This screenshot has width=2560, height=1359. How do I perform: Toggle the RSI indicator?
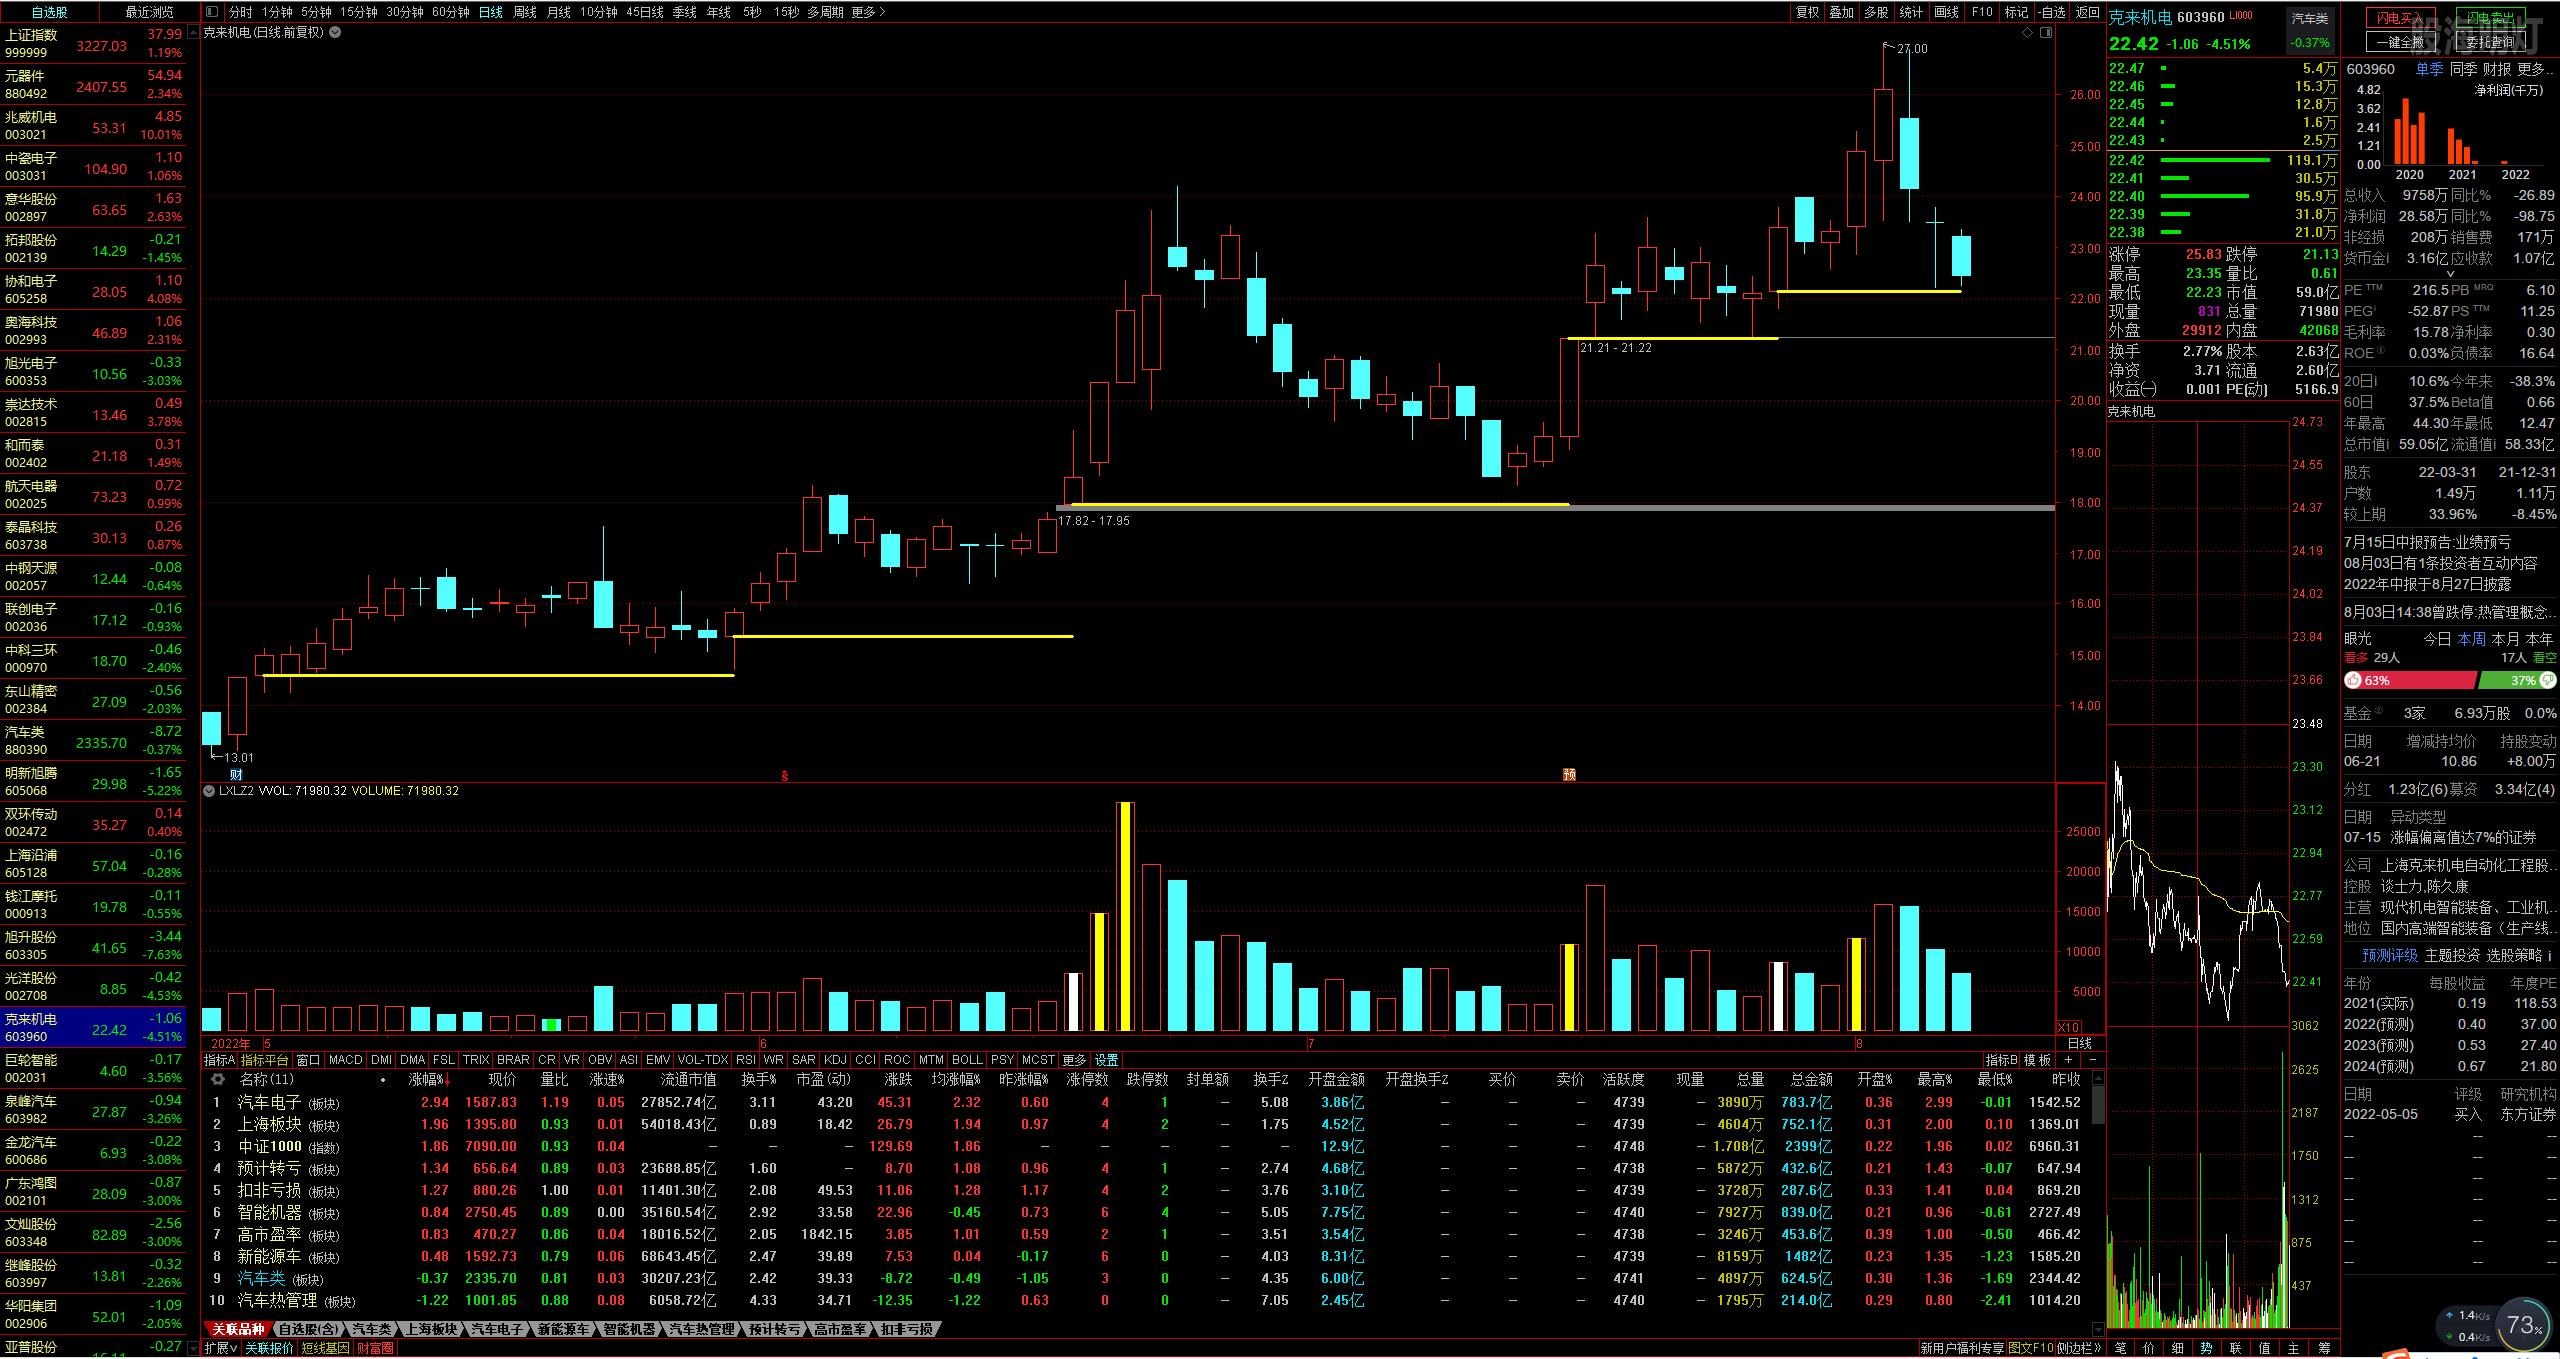tap(746, 1059)
